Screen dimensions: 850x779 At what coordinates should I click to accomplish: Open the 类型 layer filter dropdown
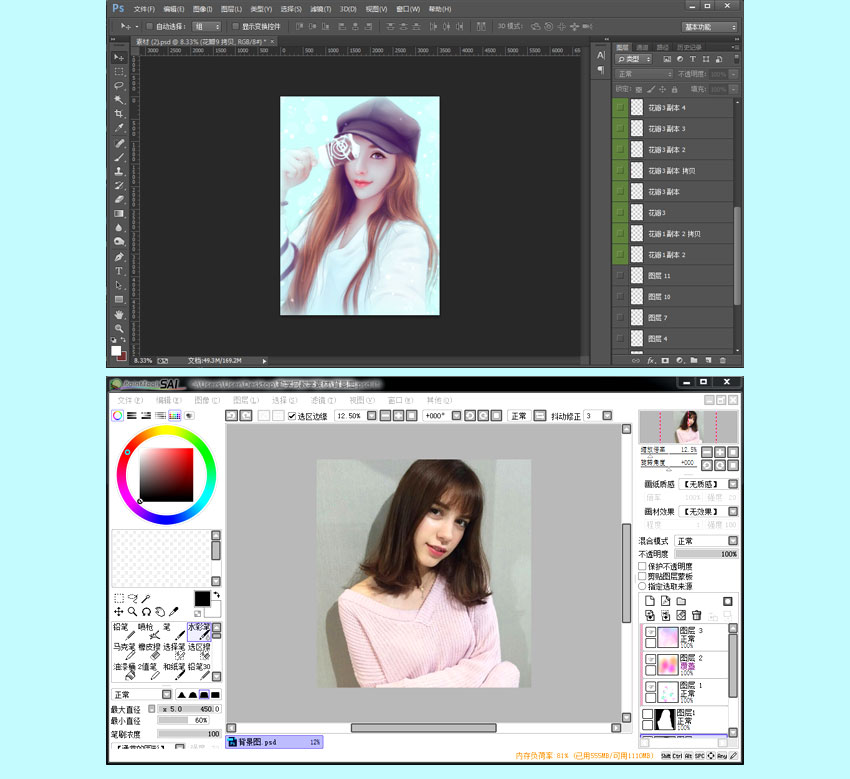[x=634, y=59]
